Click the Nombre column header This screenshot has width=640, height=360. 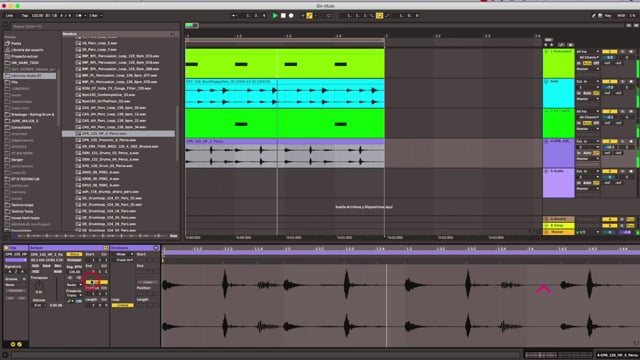click(x=118, y=34)
